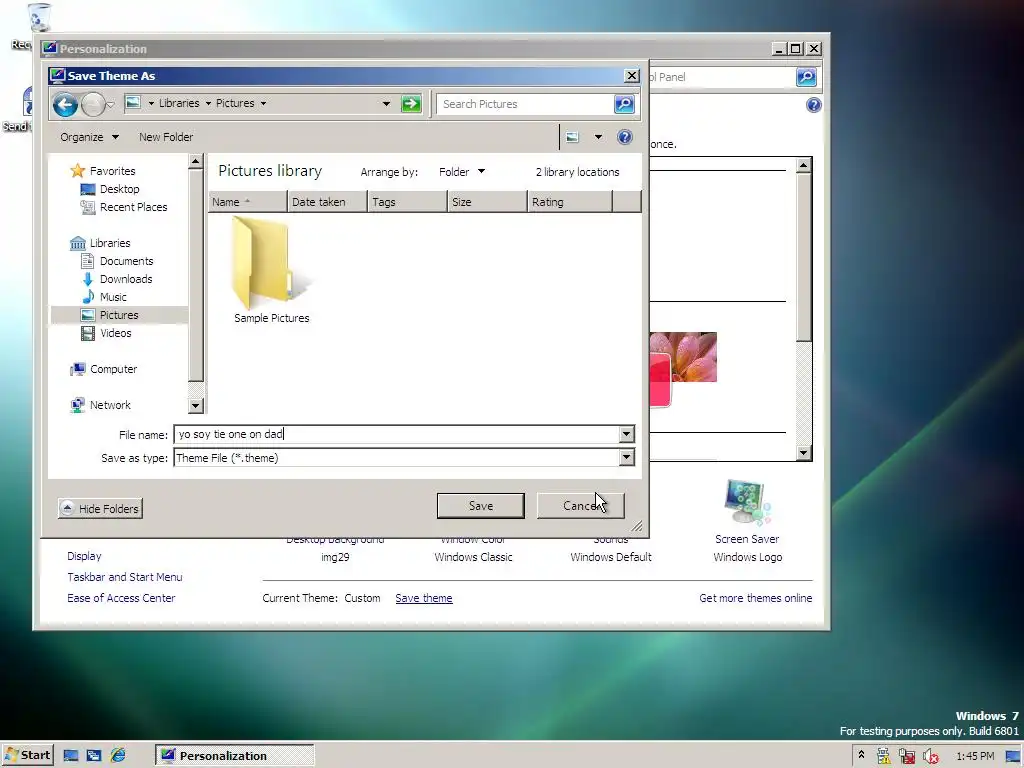This screenshot has height=768, width=1024.
Task: Show hidden tray icons chevron
Action: tap(861, 755)
